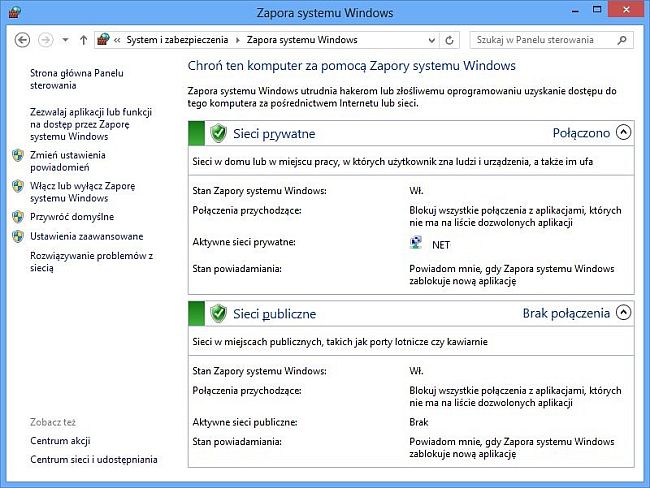The image size is (650, 488).
Task: Click firewall icon in address bar
Action: pyautogui.click(x=103, y=40)
